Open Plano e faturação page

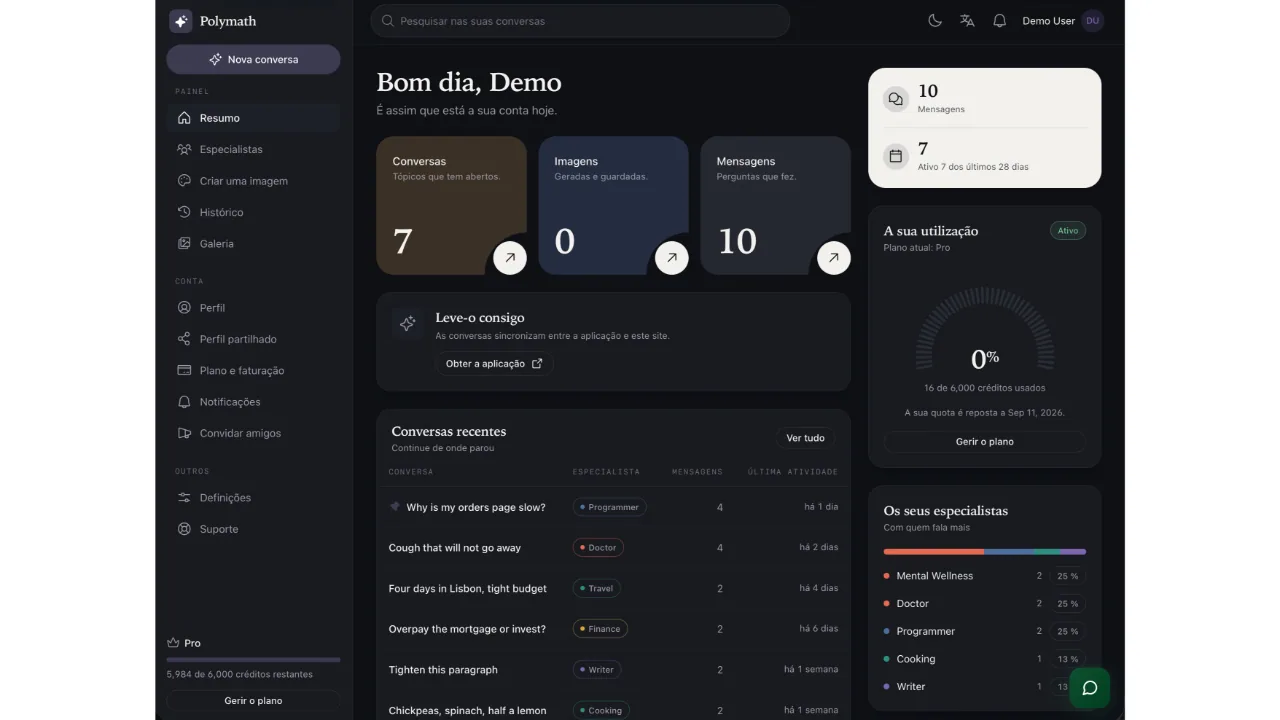click(x=253, y=370)
